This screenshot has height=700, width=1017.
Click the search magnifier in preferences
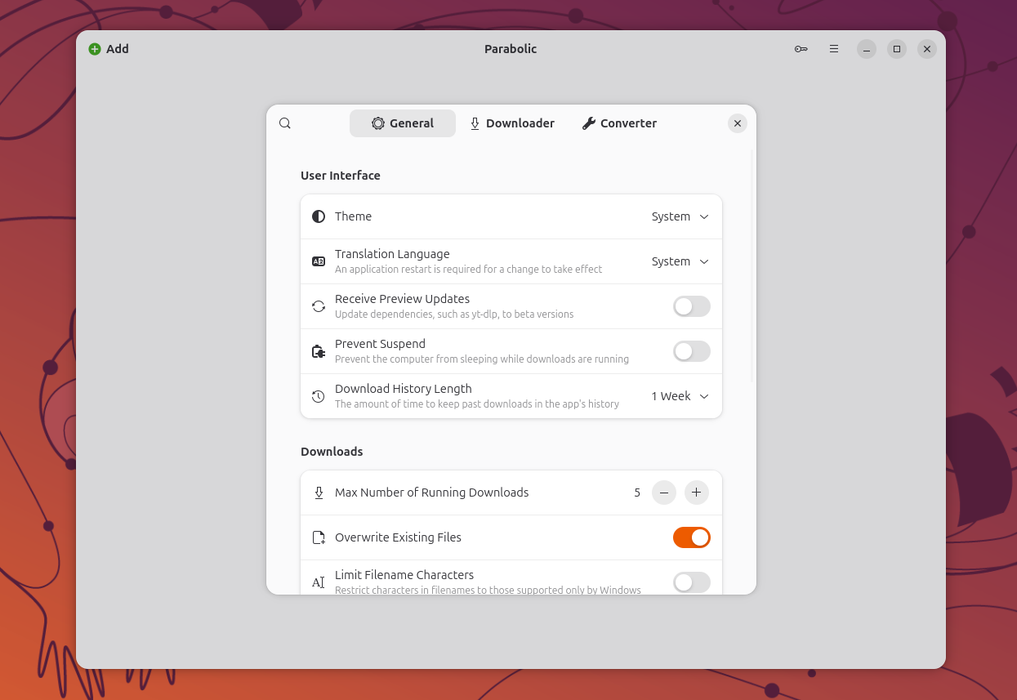click(x=285, y=123)
